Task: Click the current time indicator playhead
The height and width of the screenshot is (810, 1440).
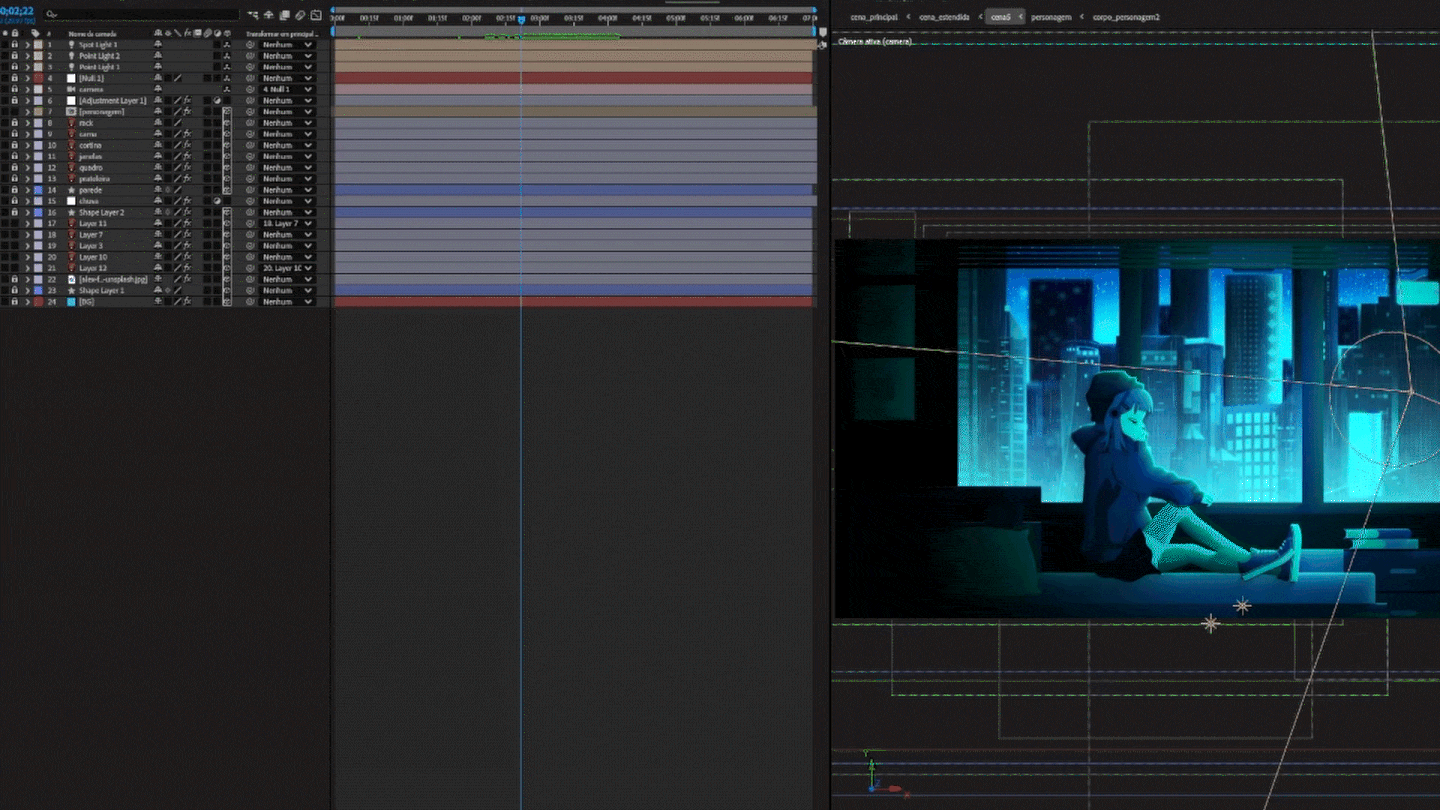Action: 521,20
